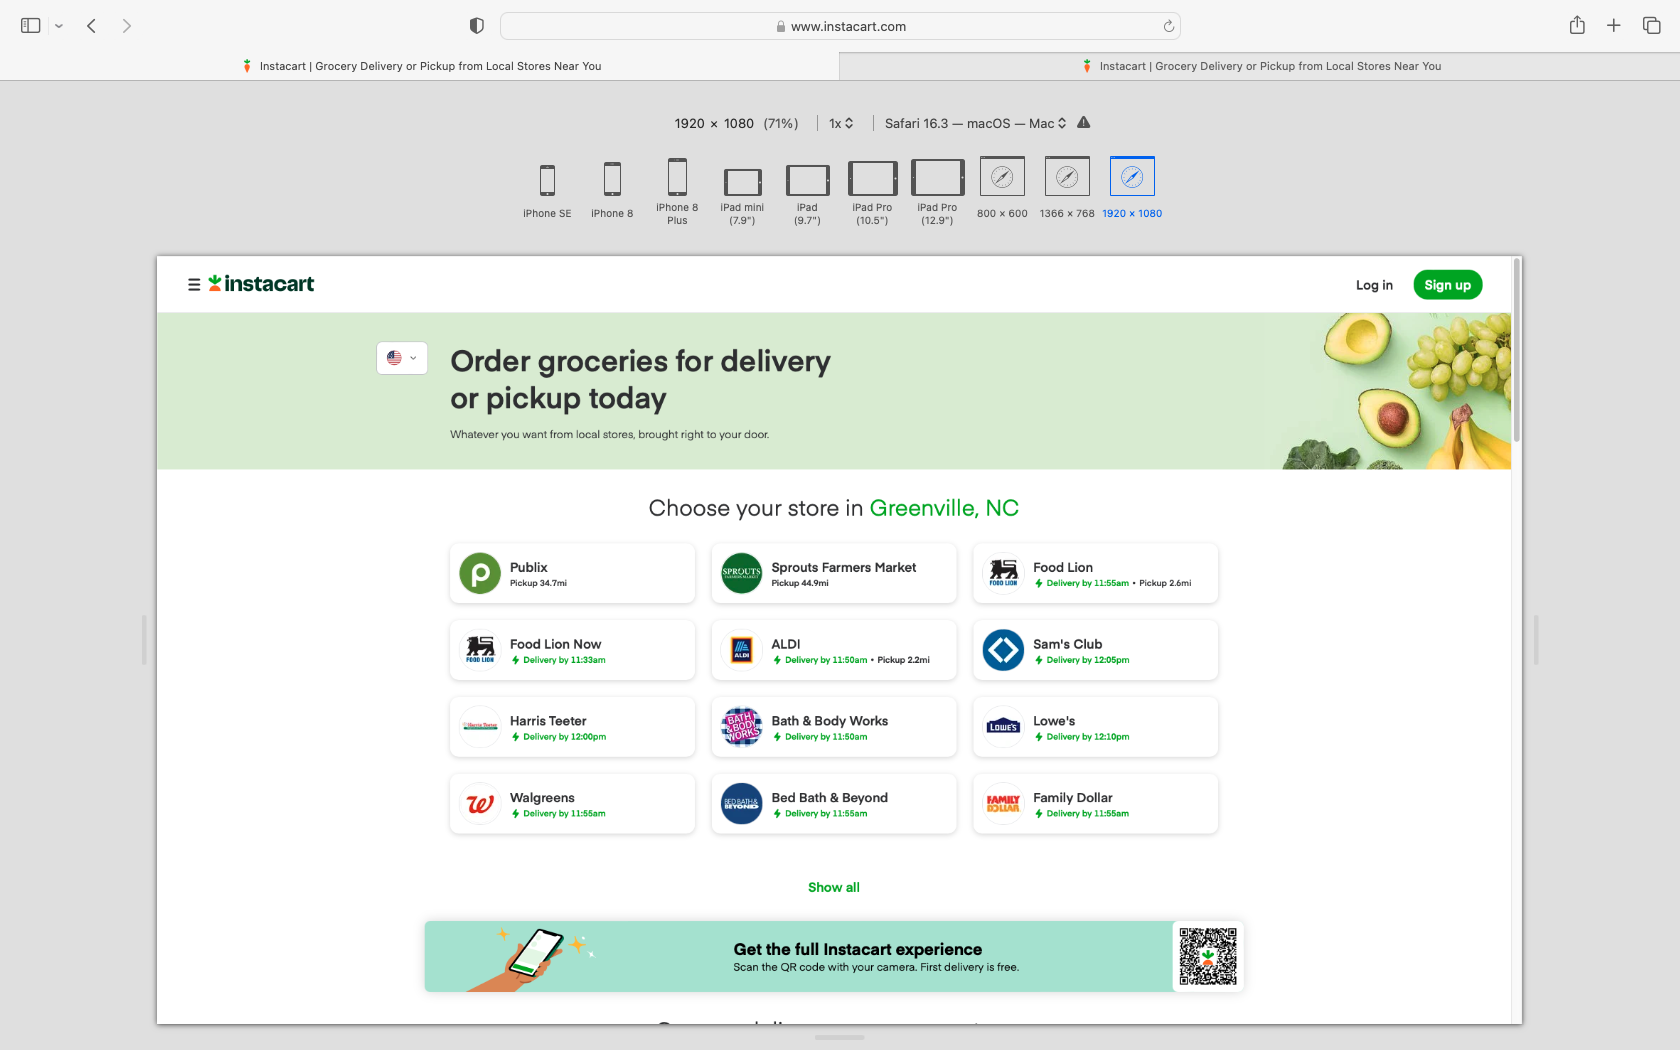Click the Instacart QR code image
This screenshot has height=1050, width=1680.
[x=1208, y=957]
